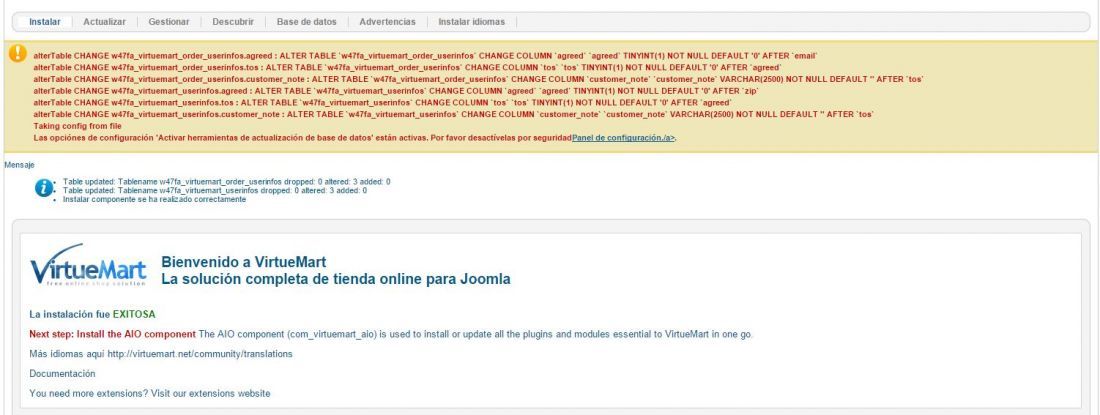This screenshot has height=415, width=1100.
Task: Open the Documentación link
Action: point(62,374)
